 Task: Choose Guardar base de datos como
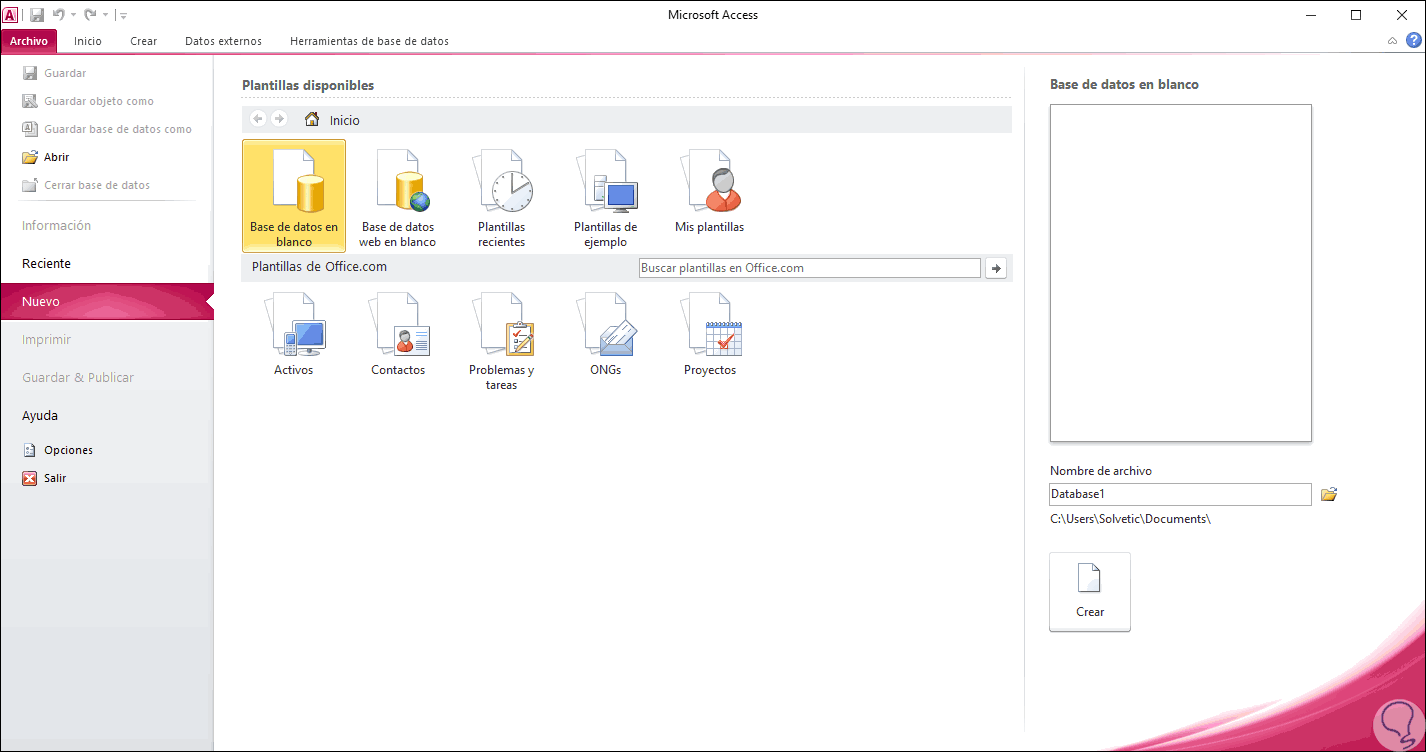click(107, 129)
